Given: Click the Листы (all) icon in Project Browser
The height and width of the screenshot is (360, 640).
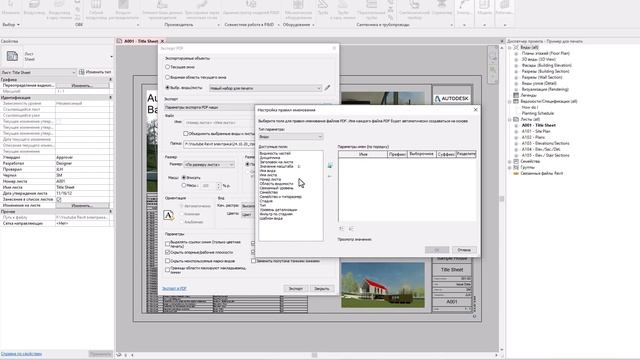Looking at the screenshot, I should click(516, 119).
